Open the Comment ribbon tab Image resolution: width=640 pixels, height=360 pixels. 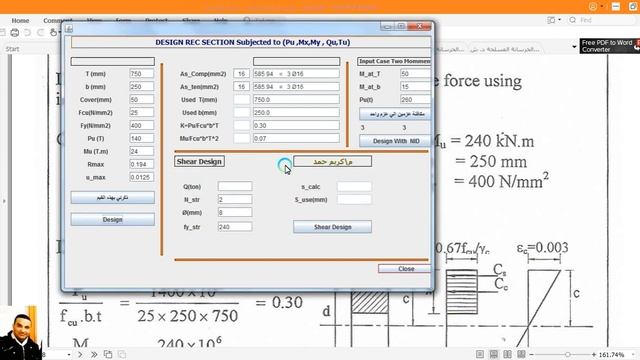coord(58,20)
